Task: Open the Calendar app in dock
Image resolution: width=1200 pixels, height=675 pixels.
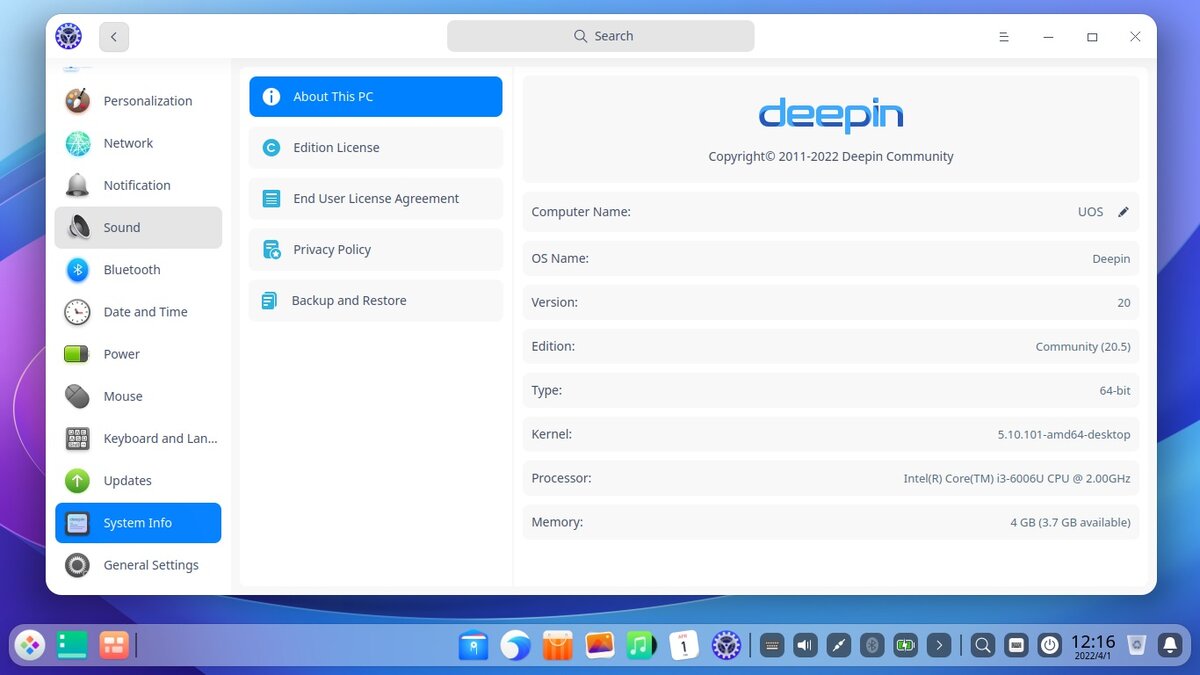Action: tap(683, 646)
